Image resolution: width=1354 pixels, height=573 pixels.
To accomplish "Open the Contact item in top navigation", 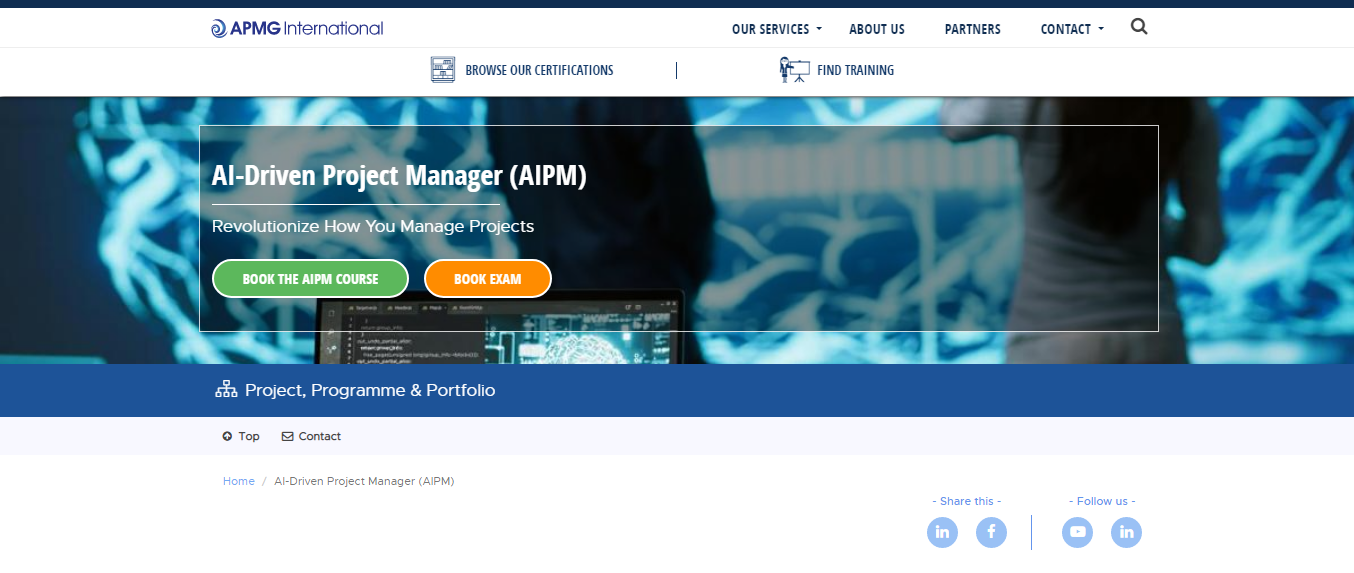I will [1066, 29].
